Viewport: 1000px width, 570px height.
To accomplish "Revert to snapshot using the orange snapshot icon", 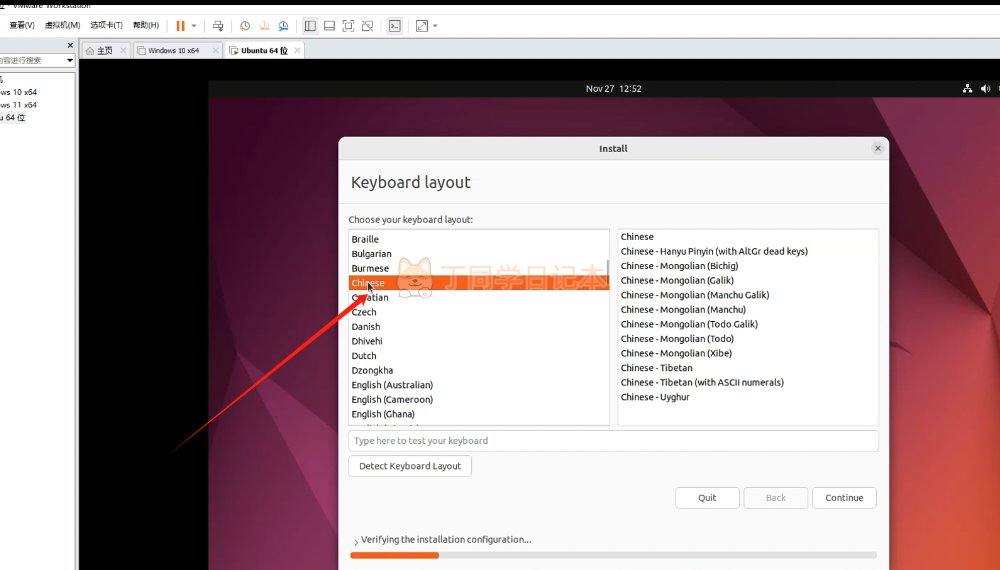I will pyautogui.click(x=264, y=26).
